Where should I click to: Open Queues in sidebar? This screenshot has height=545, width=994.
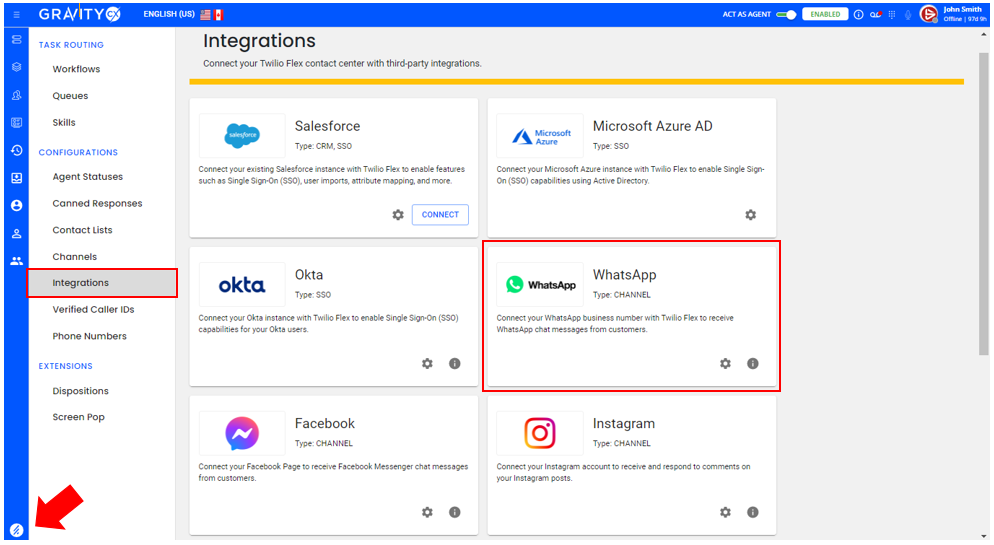(x=70, y=96)
